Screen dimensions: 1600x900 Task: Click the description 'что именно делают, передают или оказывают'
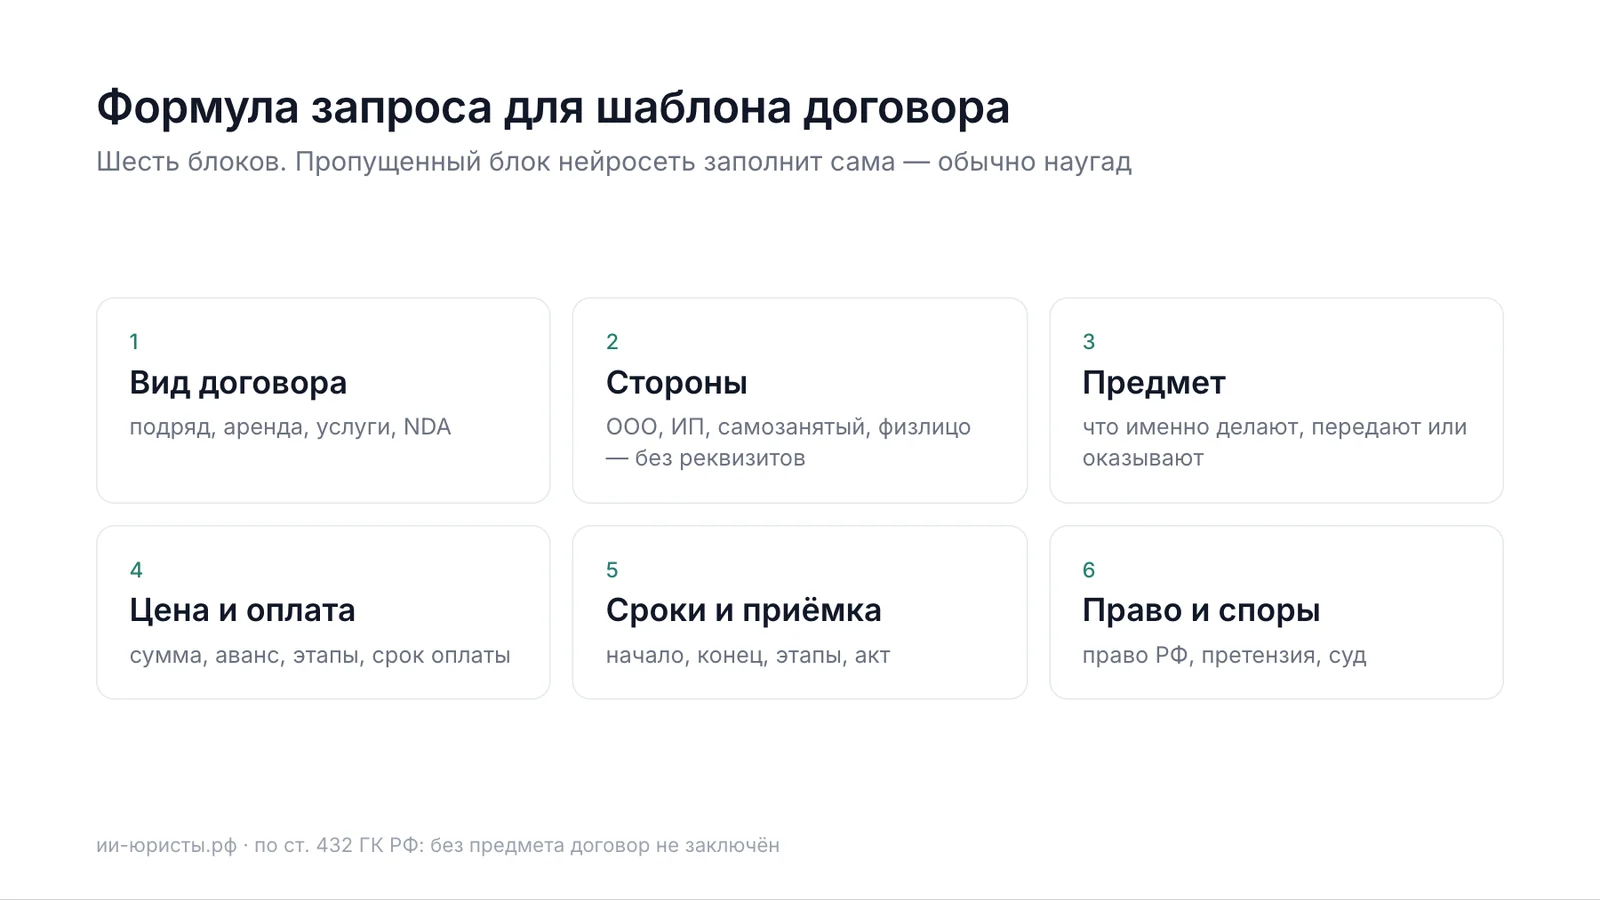(x=1275, y=442)
